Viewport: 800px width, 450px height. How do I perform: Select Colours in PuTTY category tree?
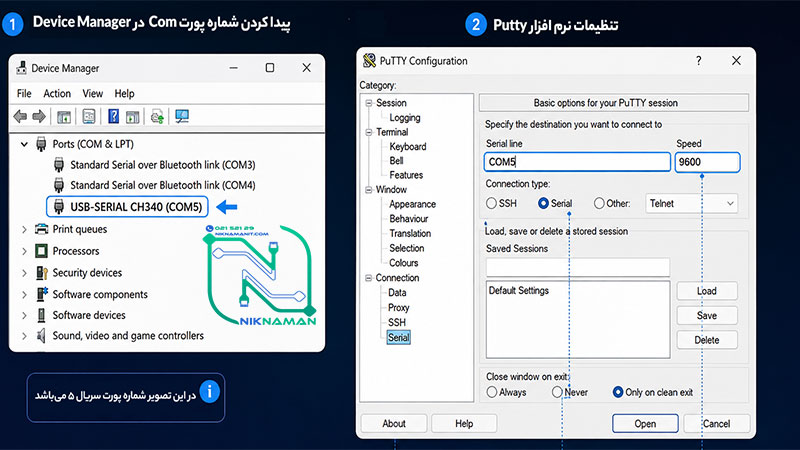[x=404, y=263]
